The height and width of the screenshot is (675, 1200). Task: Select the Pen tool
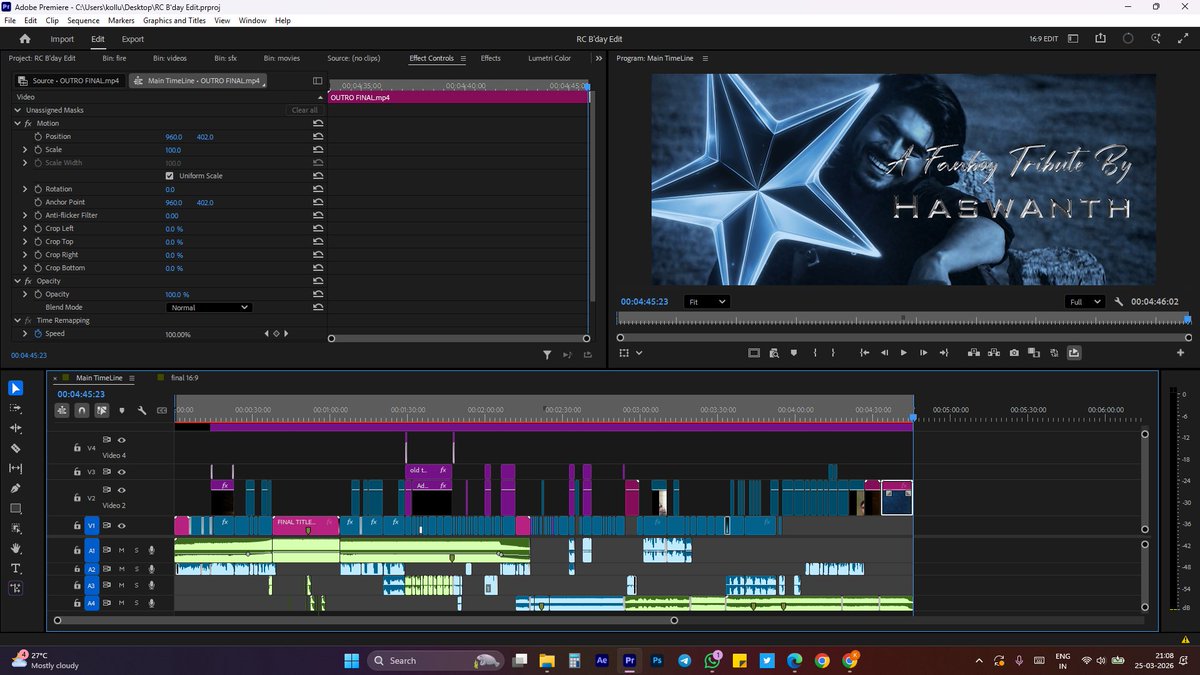16,488
